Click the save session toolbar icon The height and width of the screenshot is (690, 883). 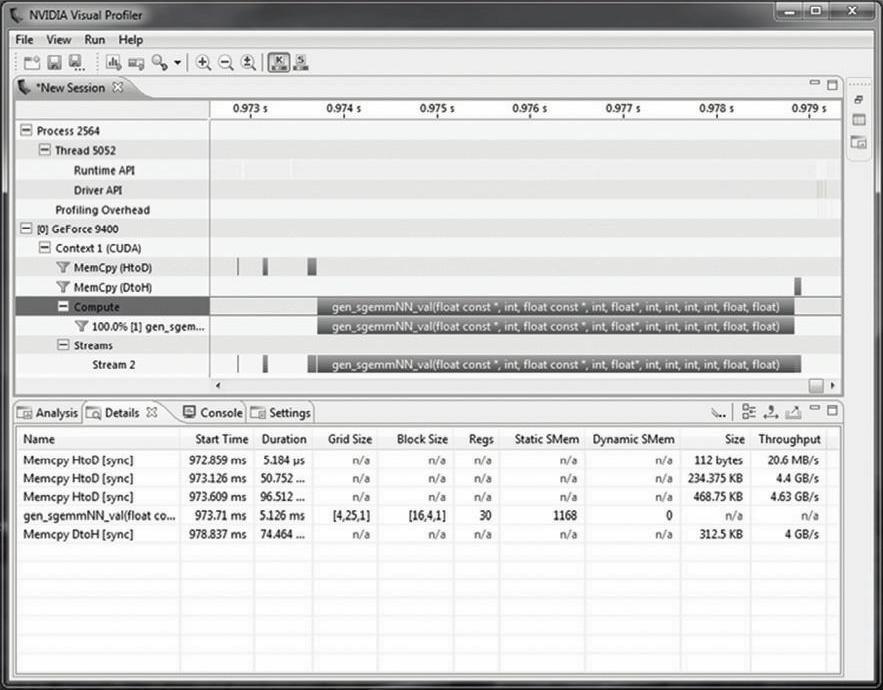click(54, 62)
